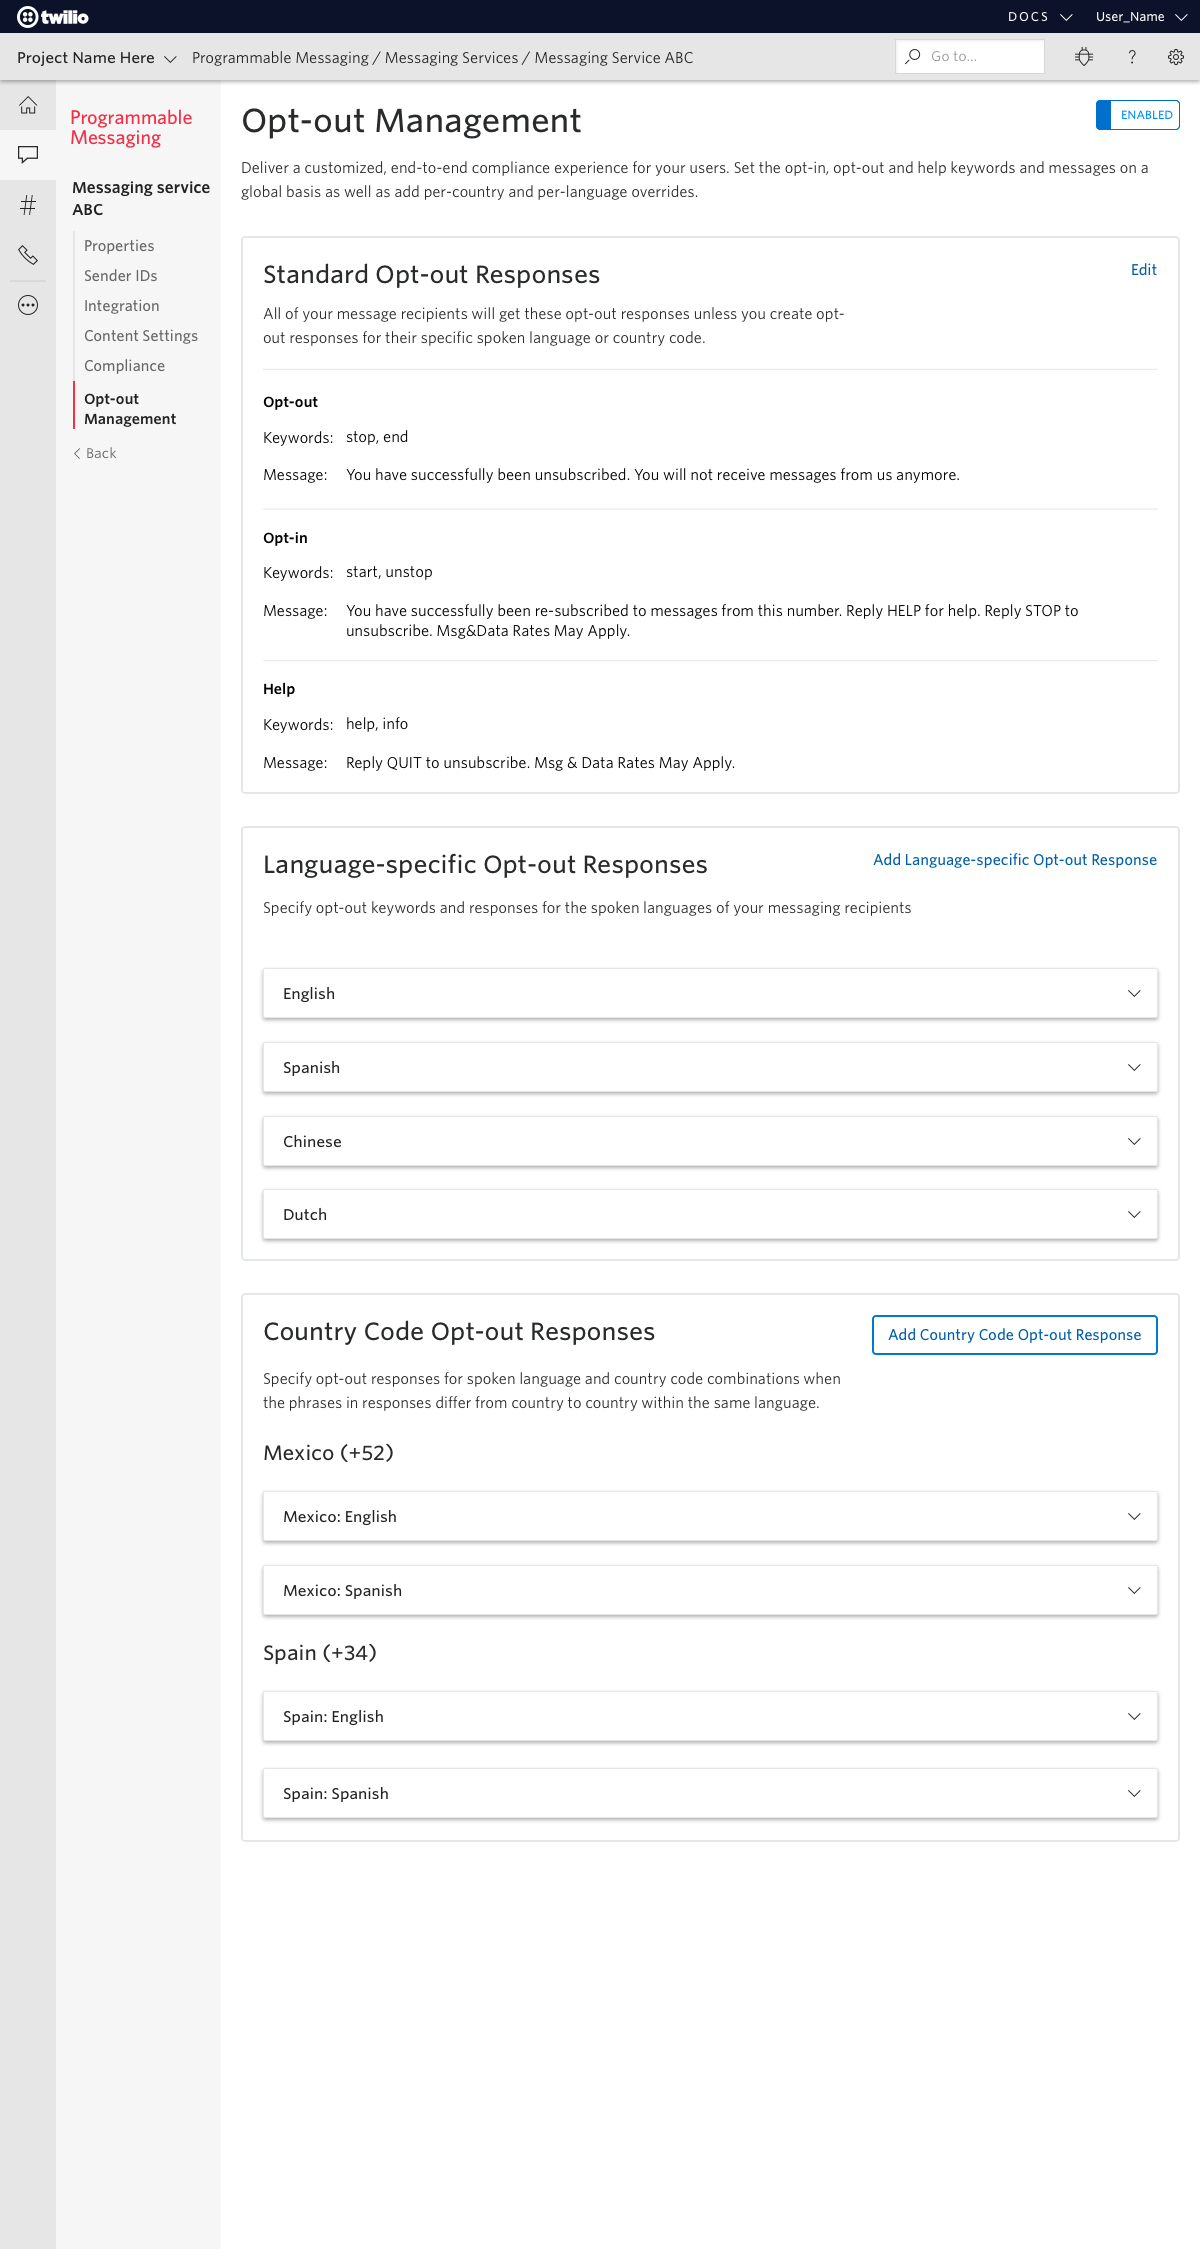
Task: Toggle the ENABLED opt-out switch
Action: pos(1137,115)
